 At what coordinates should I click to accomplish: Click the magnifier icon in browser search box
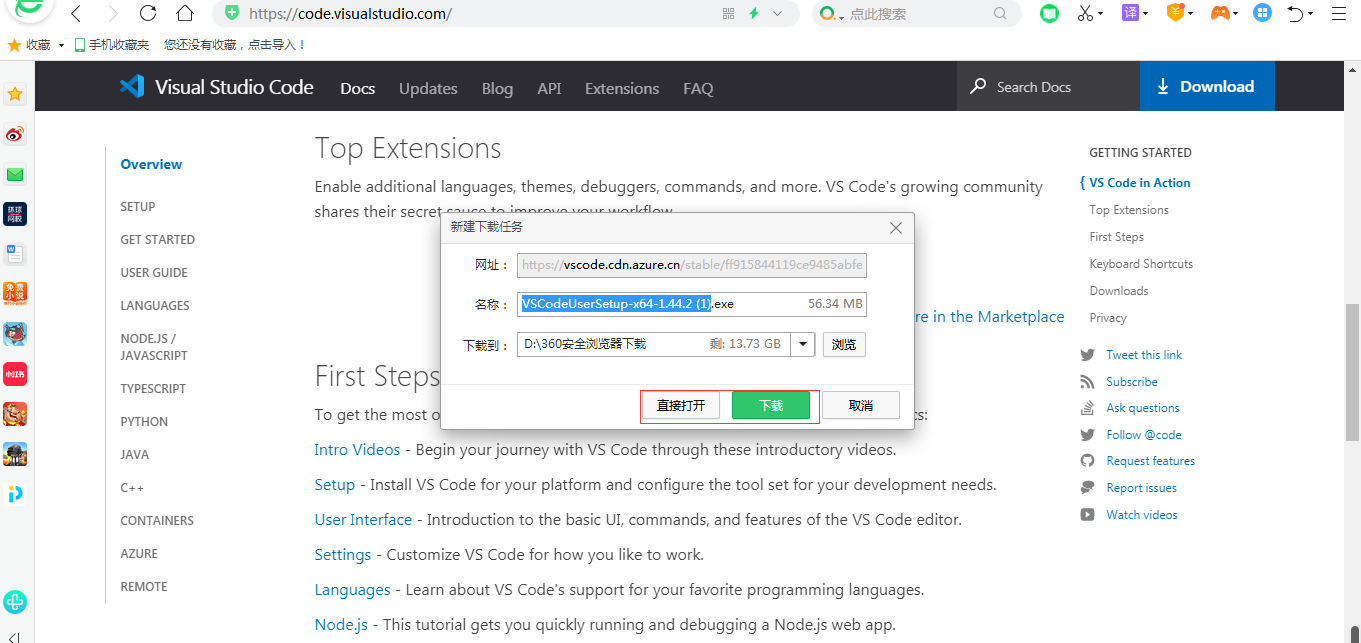(x=1000, y=14)
